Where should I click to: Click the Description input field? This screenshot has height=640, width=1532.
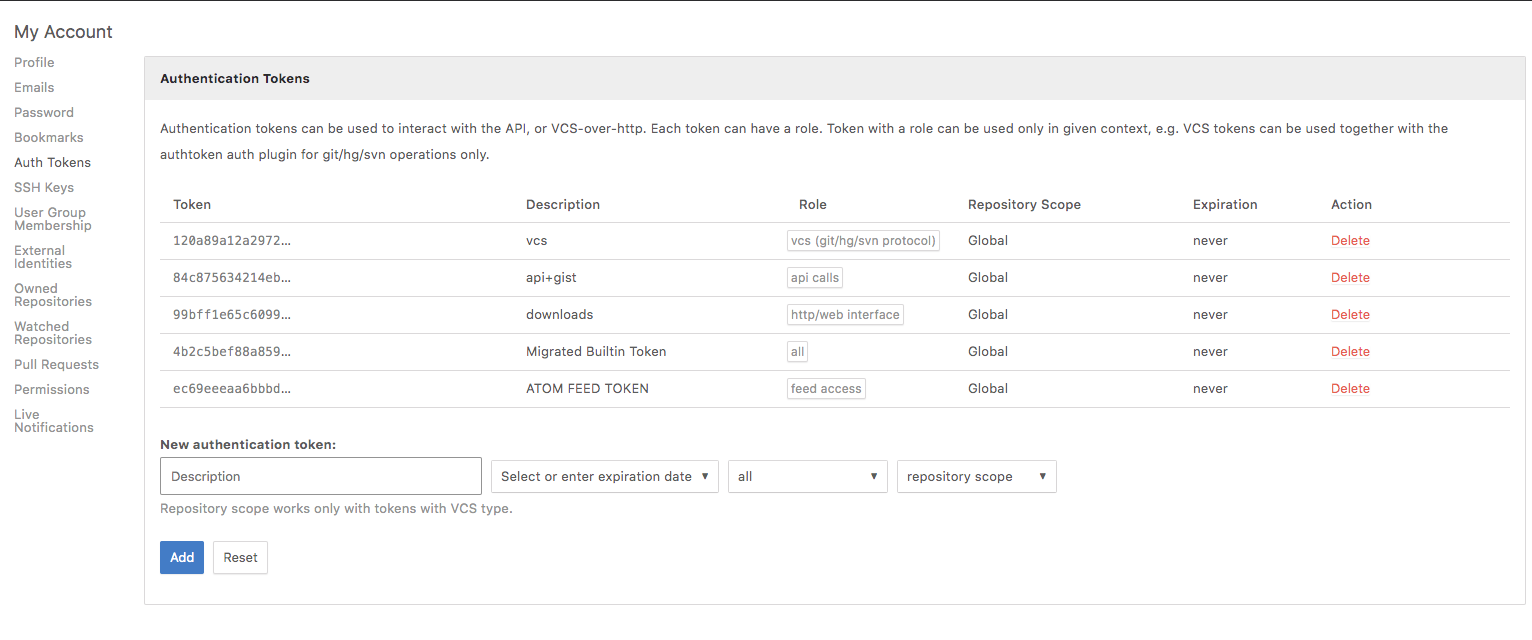click(x=321, y=476)
